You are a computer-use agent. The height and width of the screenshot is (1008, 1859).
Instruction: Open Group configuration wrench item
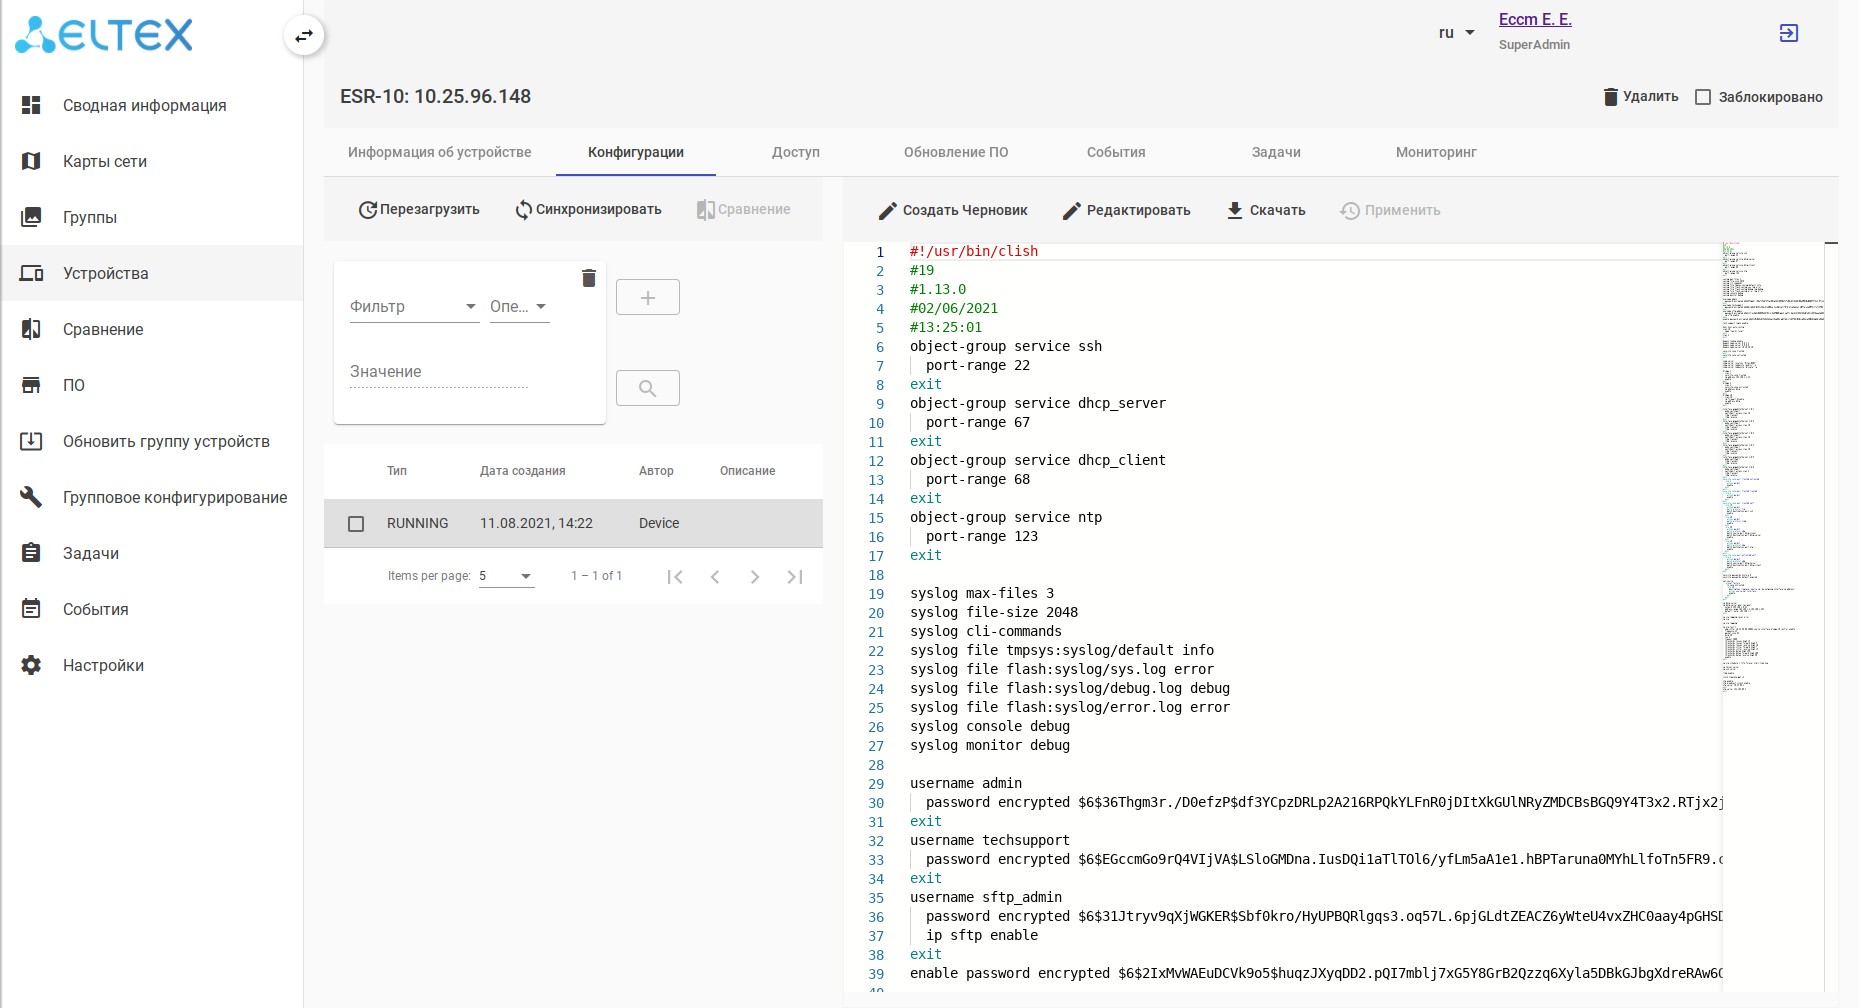pos(32,497)
